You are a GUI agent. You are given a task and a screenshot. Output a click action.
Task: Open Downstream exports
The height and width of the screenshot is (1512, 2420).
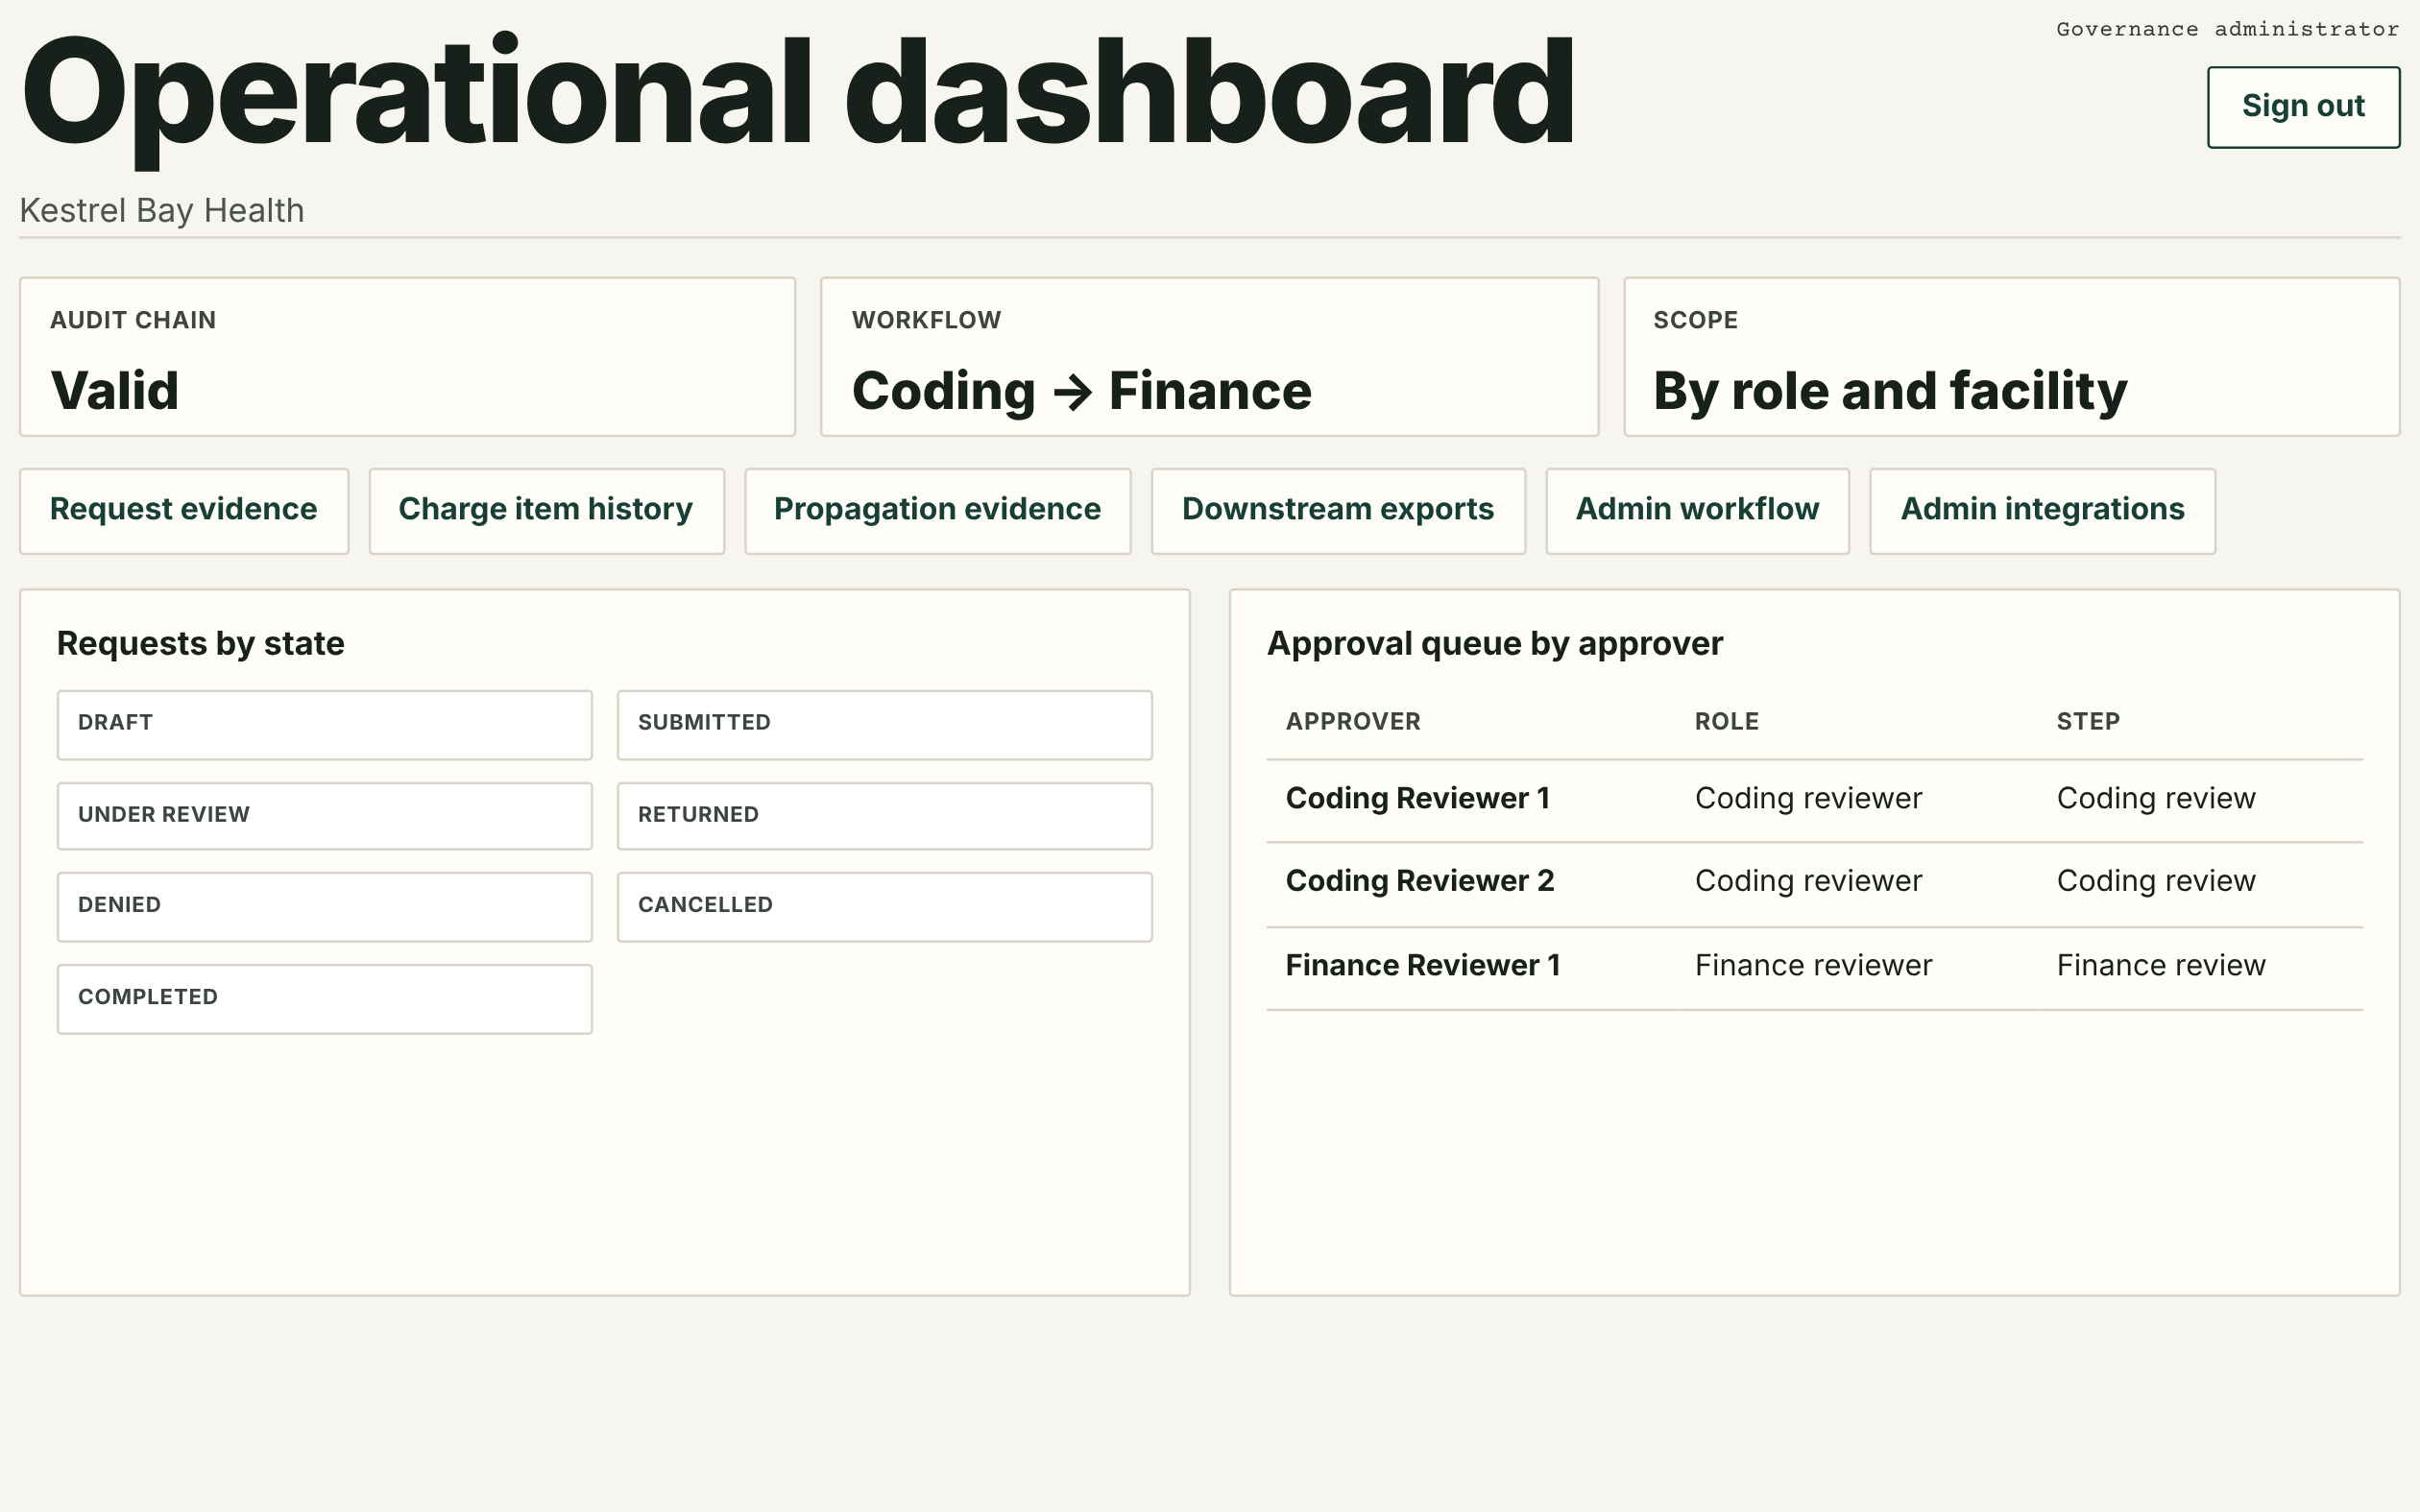tap(1338, 510)
